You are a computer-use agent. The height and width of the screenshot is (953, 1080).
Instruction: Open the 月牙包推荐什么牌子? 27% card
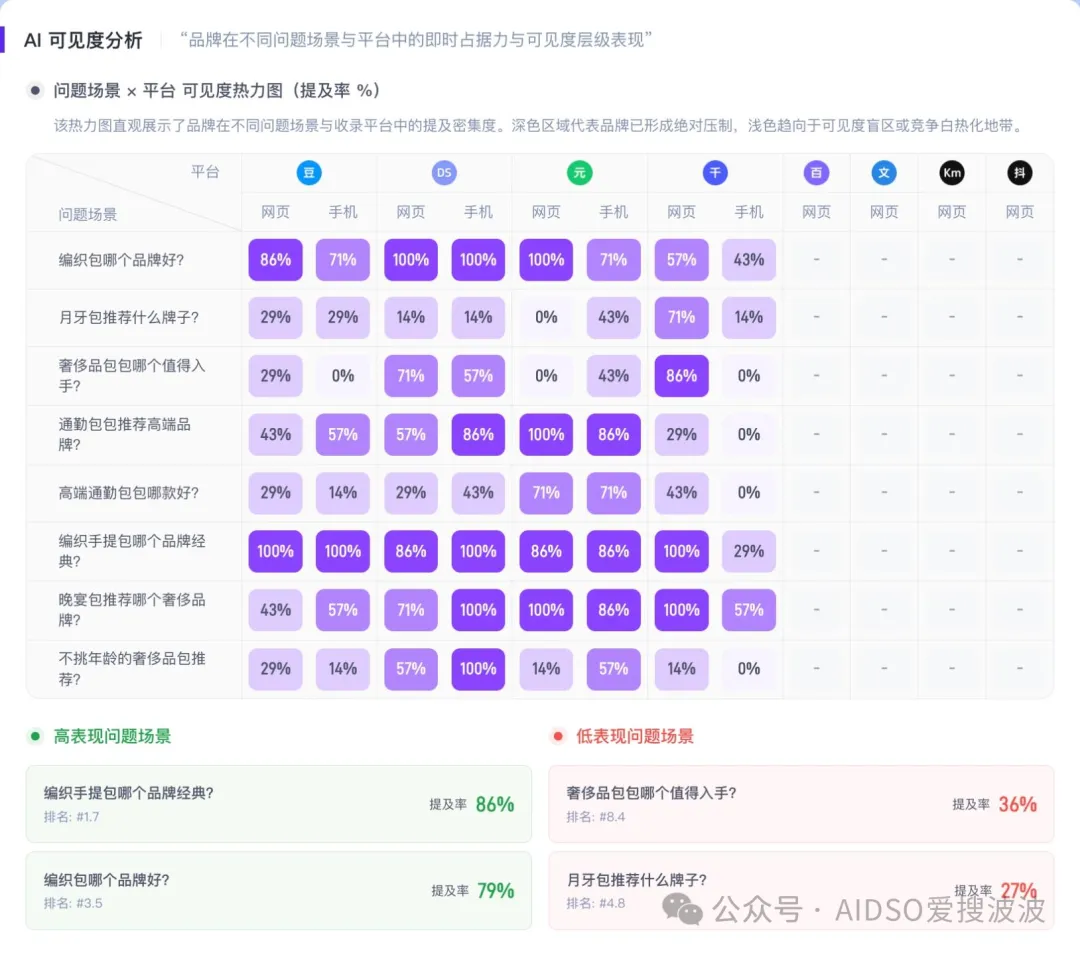[801, 890]
